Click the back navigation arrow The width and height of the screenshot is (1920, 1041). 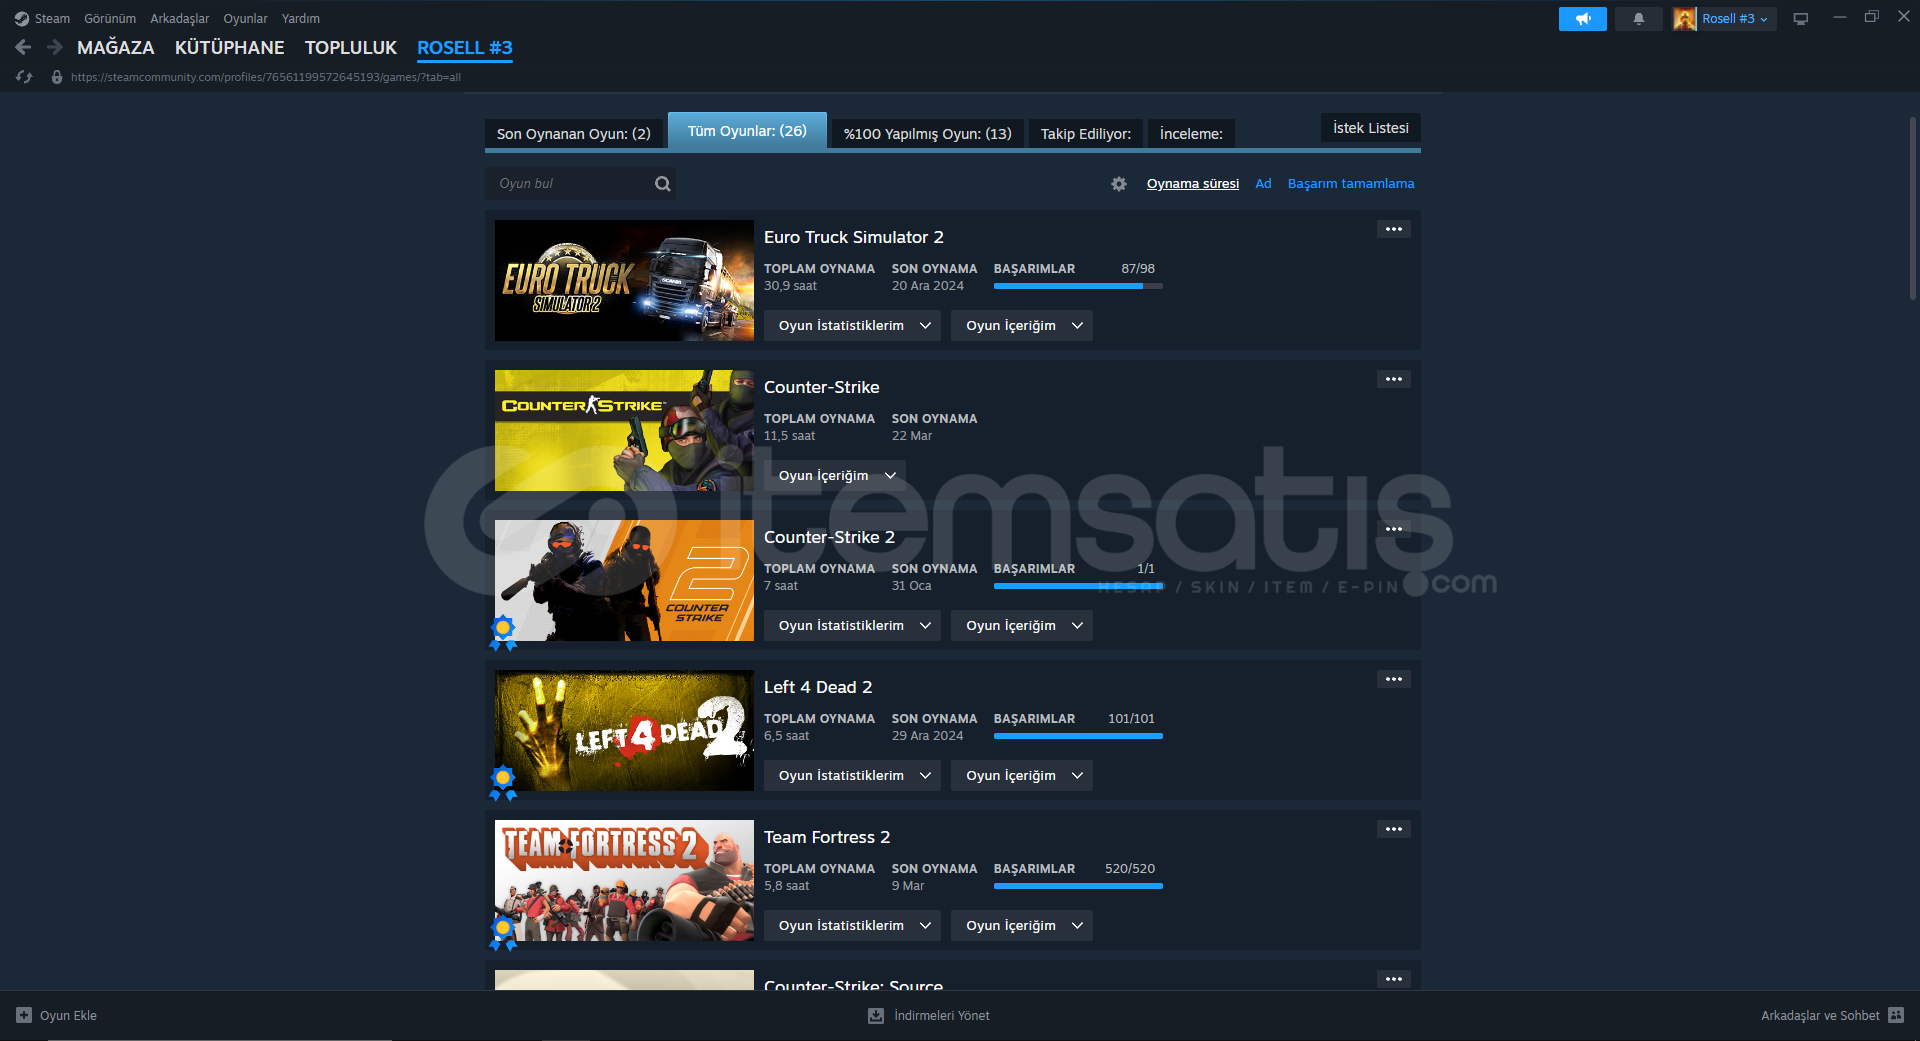(23, 47)
